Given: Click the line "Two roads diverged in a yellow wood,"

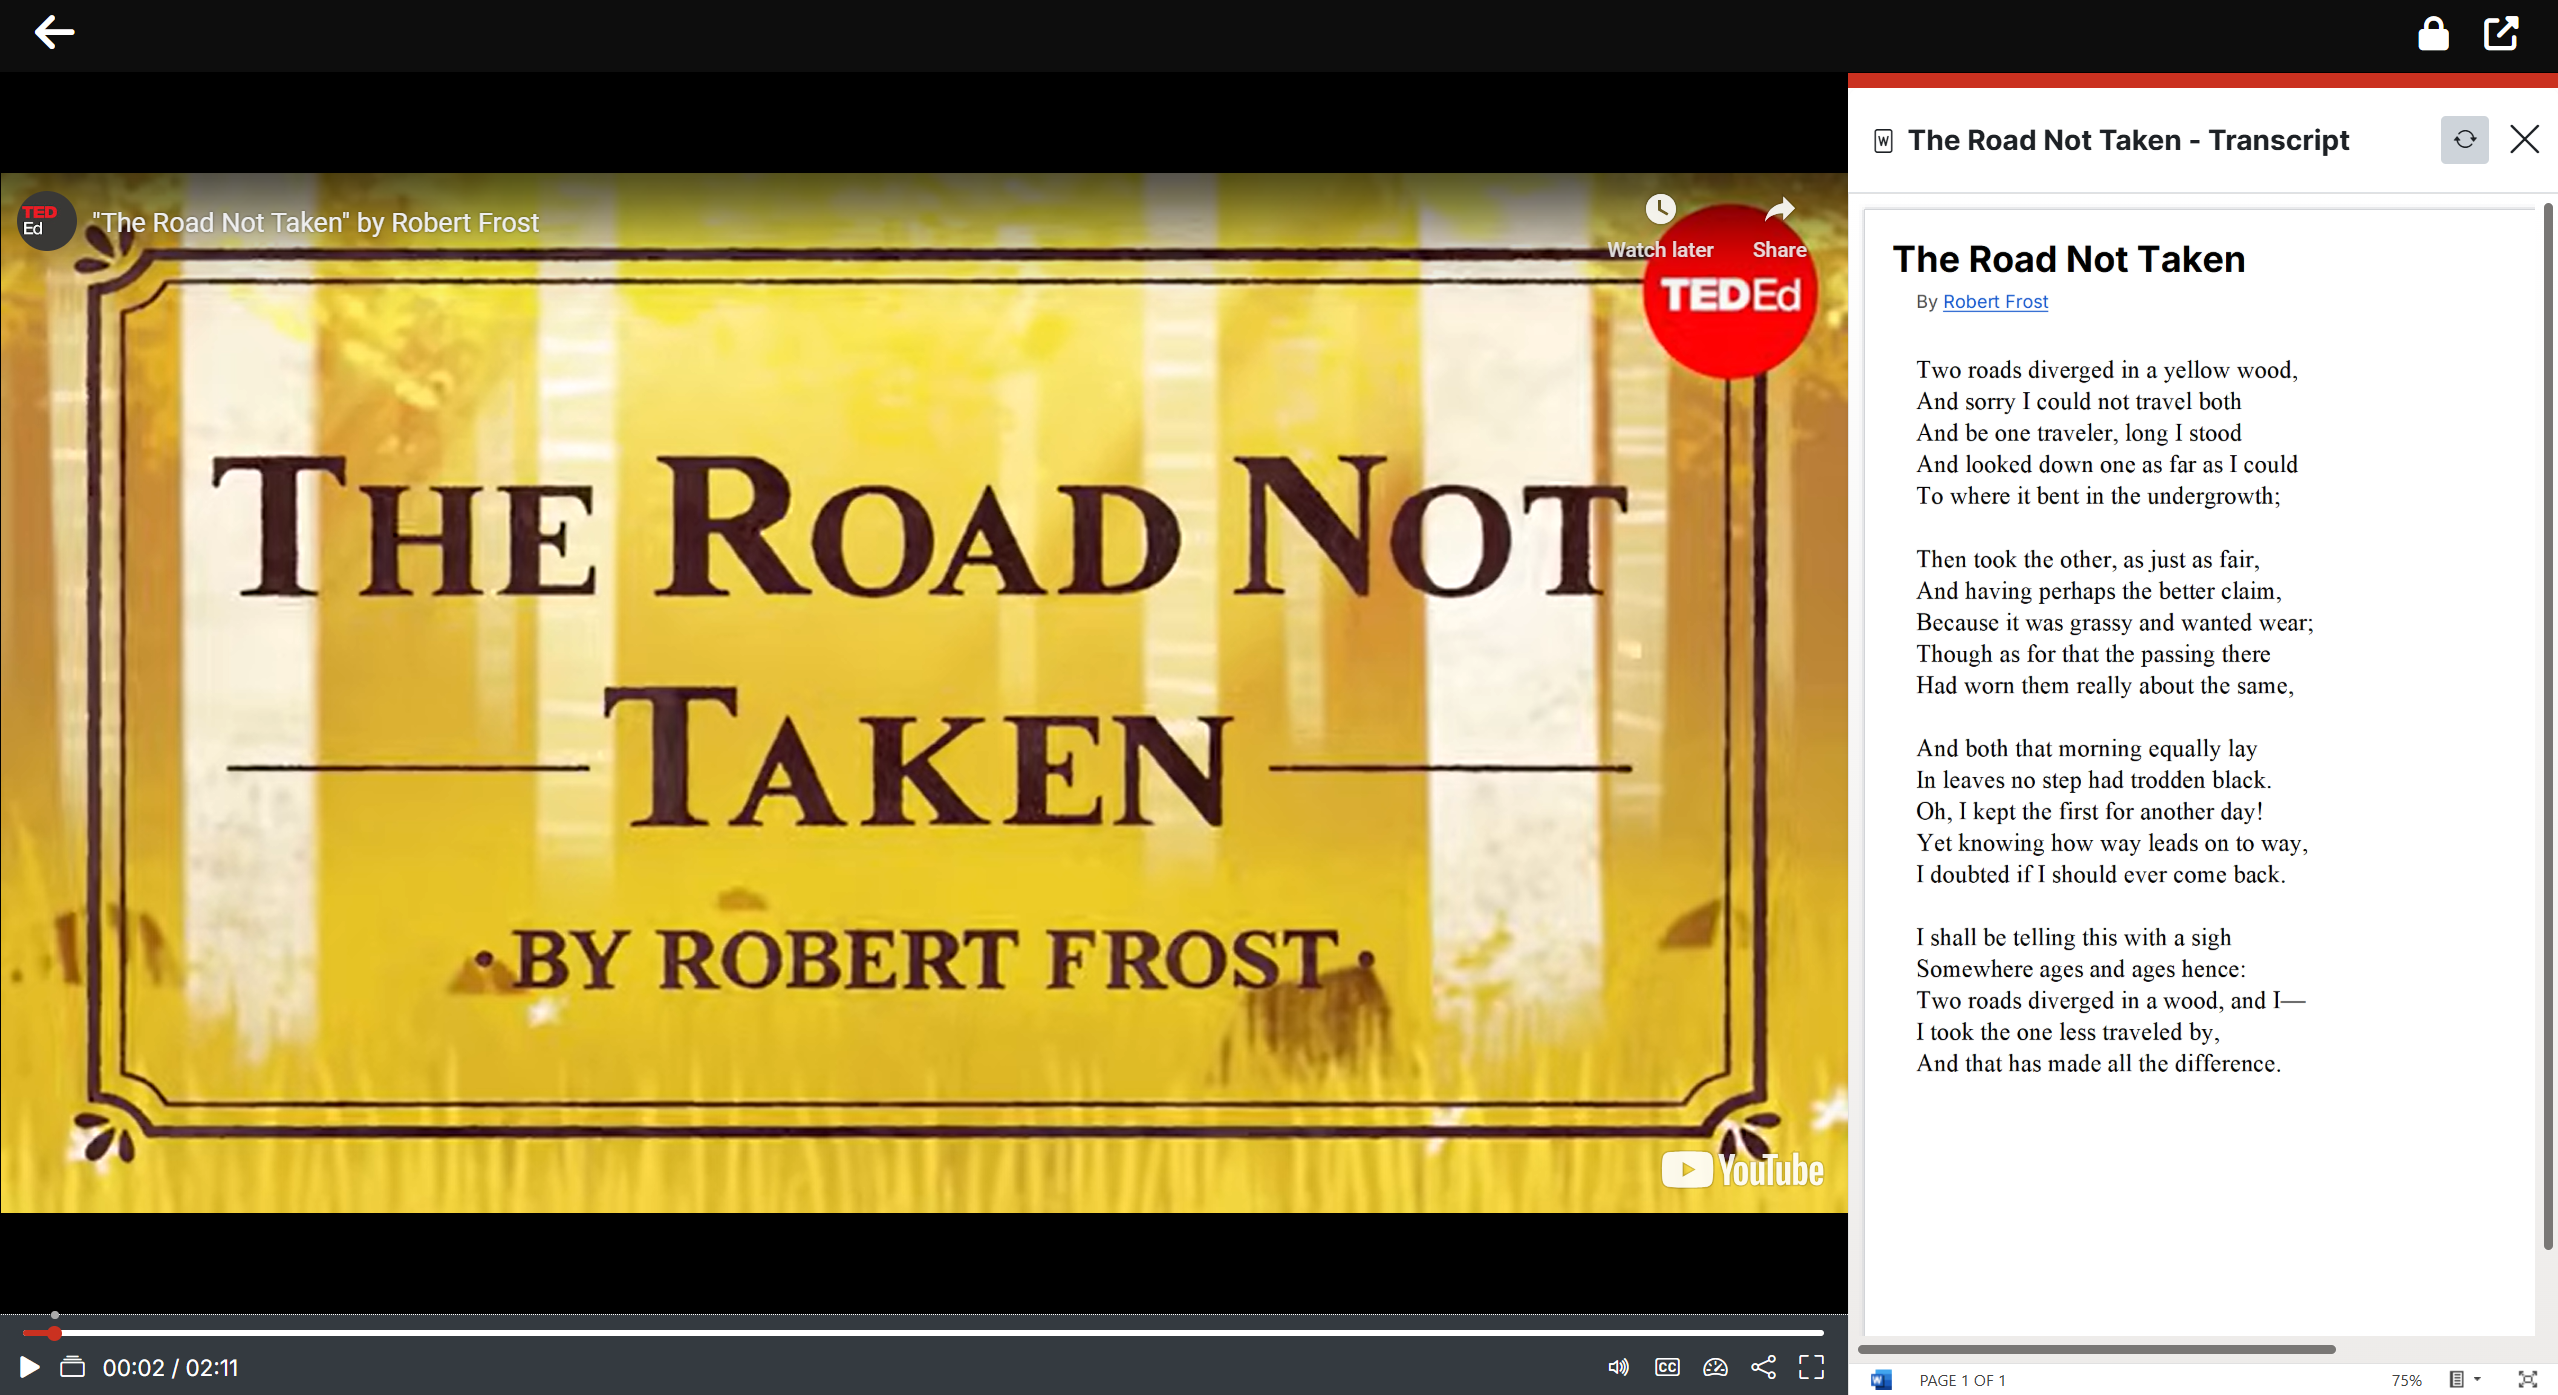Looking at the screenshot, I should (2107, 370).
